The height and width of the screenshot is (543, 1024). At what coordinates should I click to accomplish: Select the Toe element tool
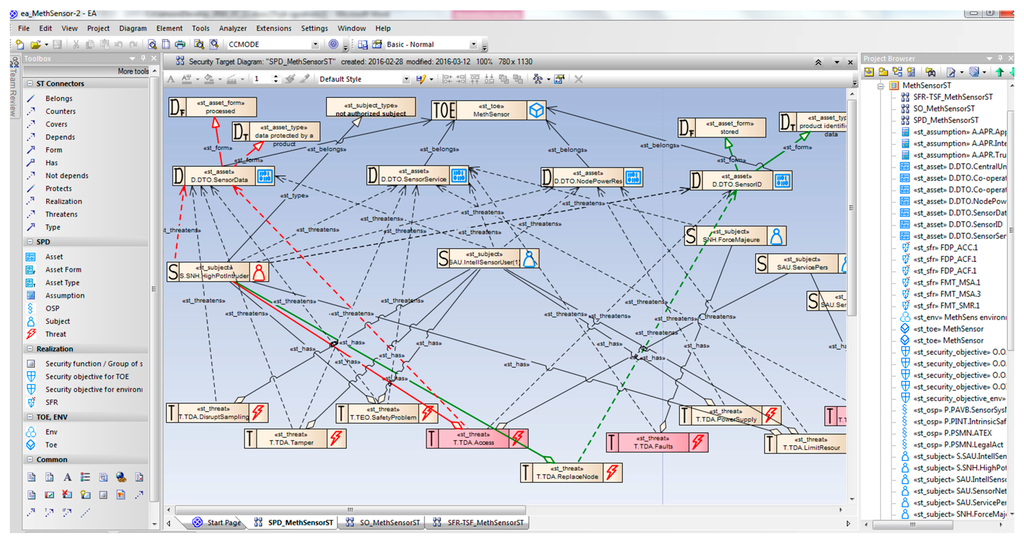52,444
